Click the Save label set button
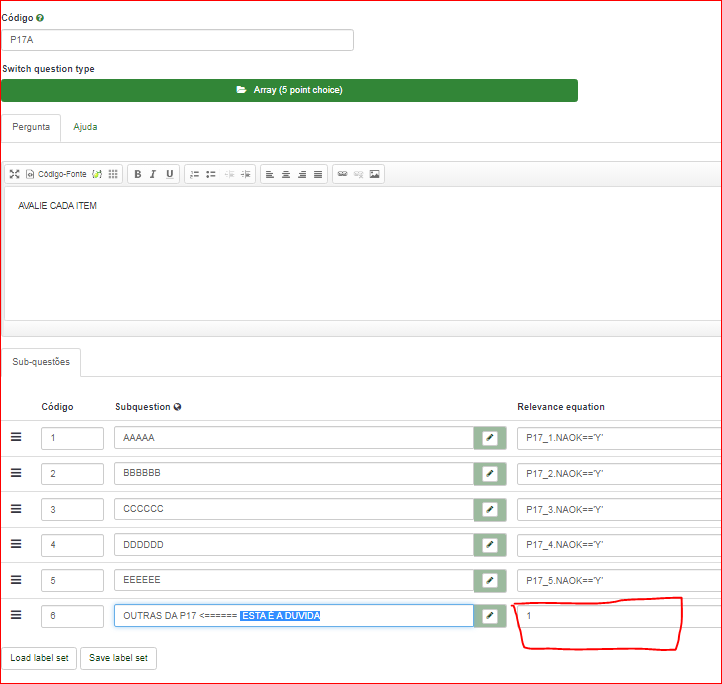The image size is (722, 684). click(118, 658)
